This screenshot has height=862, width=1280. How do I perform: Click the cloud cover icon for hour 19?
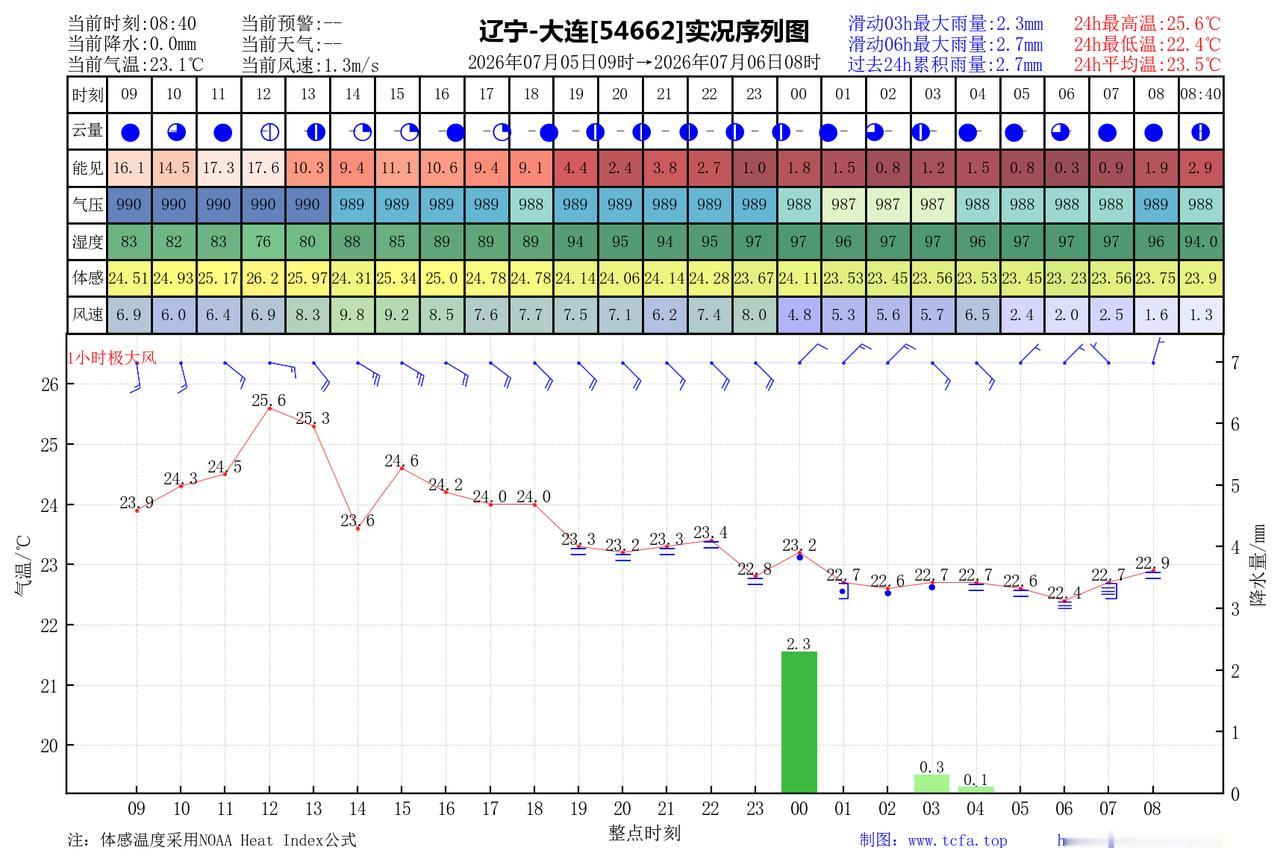point(594,132)
